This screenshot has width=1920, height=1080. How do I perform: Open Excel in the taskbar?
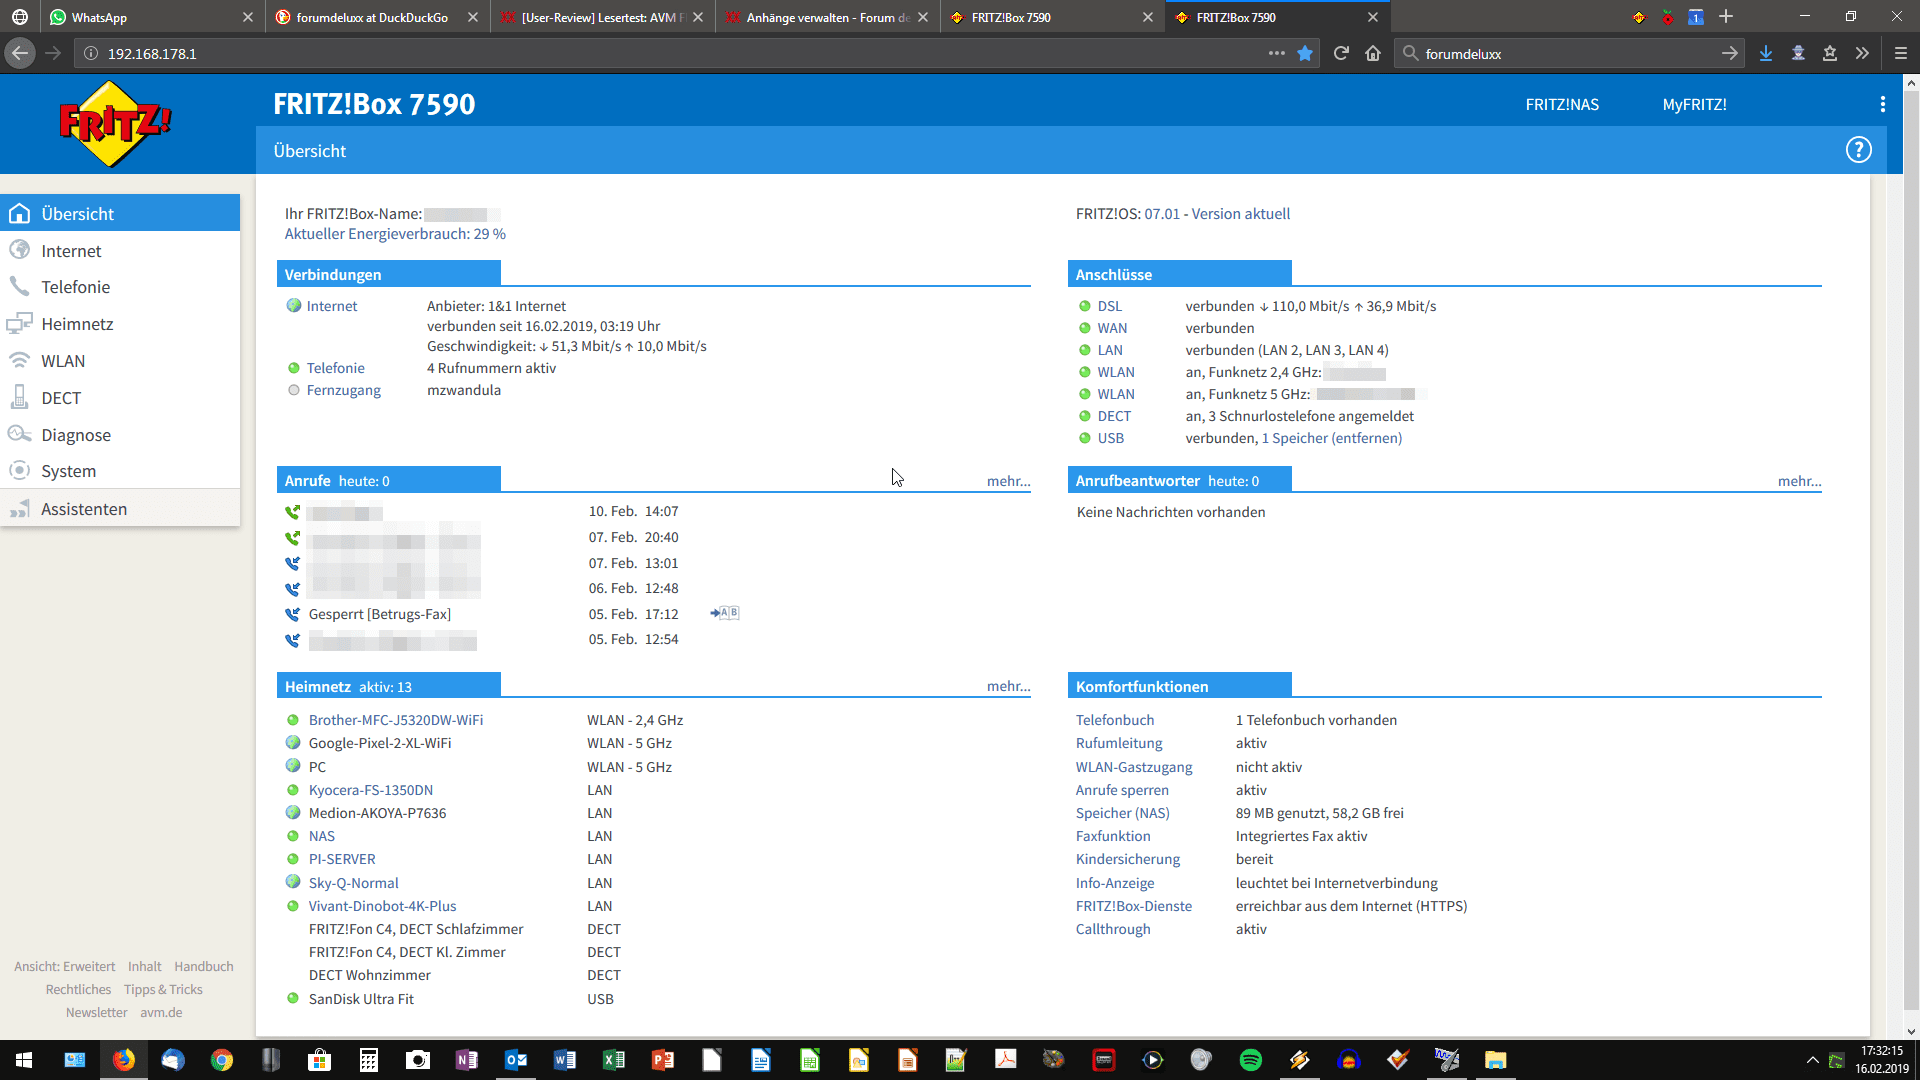click(614, 1060)
